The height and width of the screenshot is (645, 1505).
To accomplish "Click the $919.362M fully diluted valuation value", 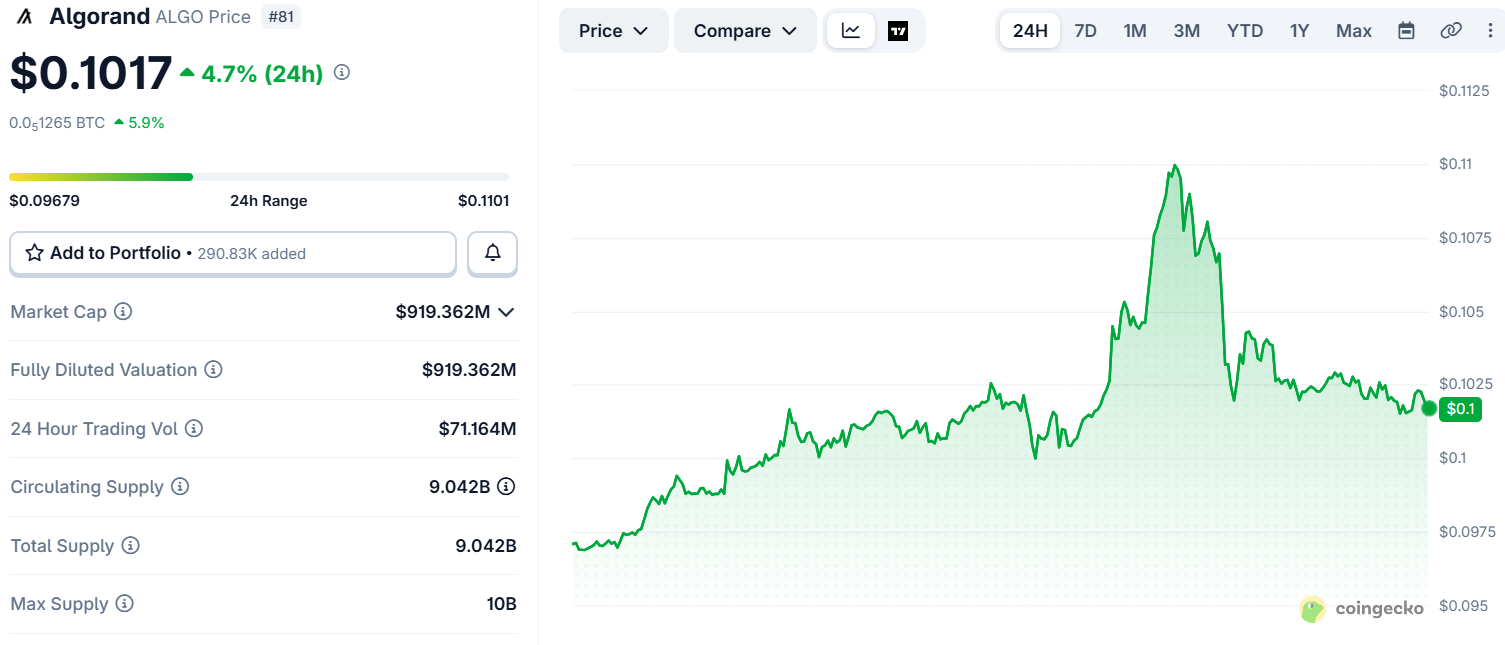I will pos(469,370).
